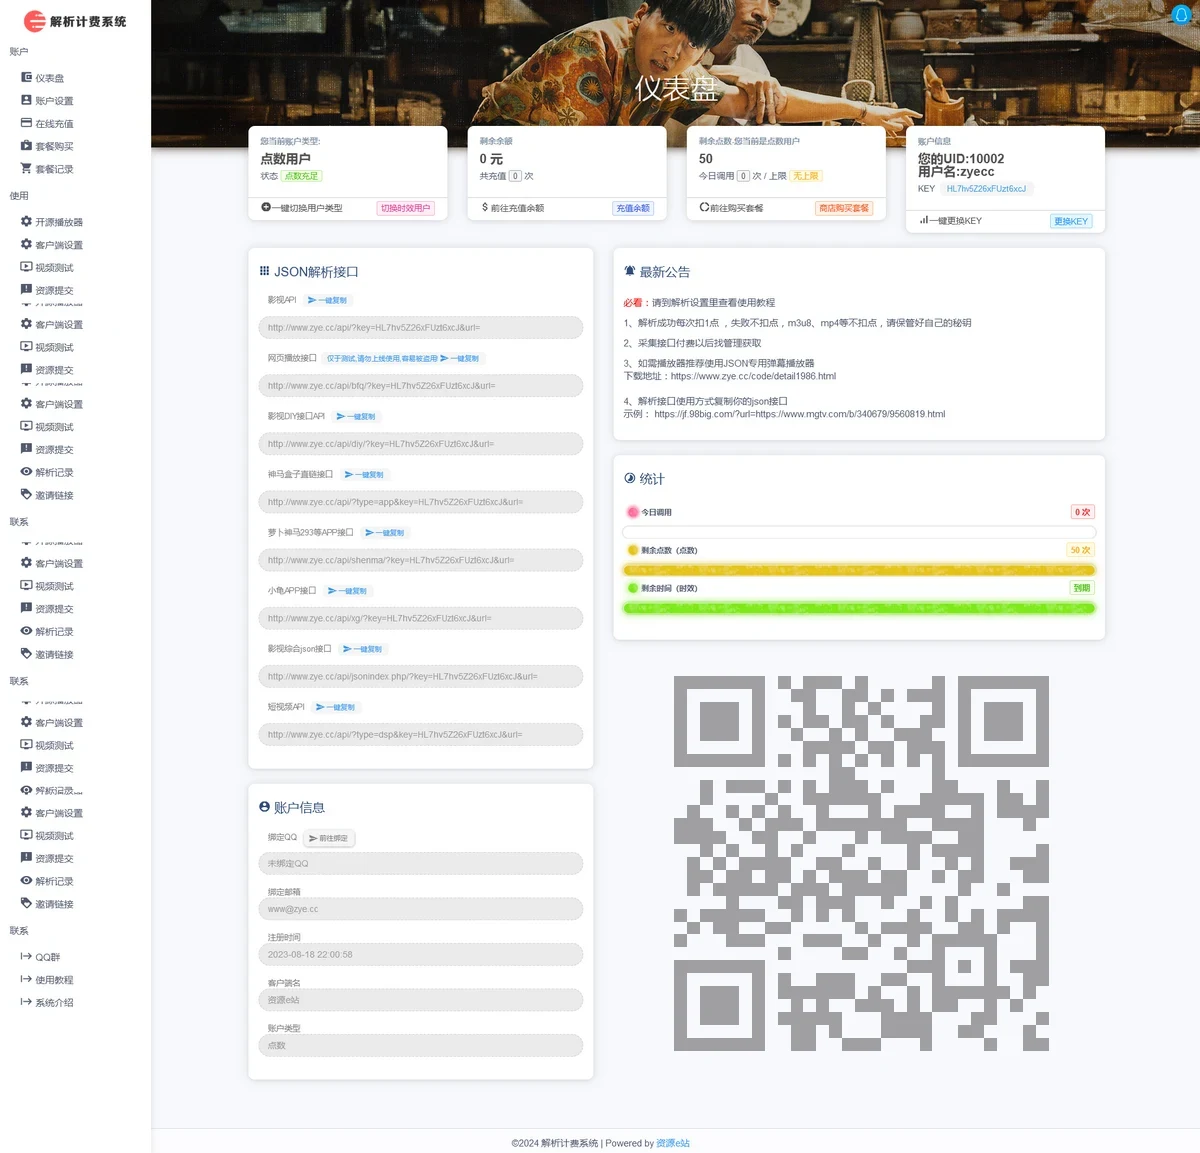Click the 在线充值 credit card icon
The width and height of the screenshot is (1200, 1153).
coord(26,123)
